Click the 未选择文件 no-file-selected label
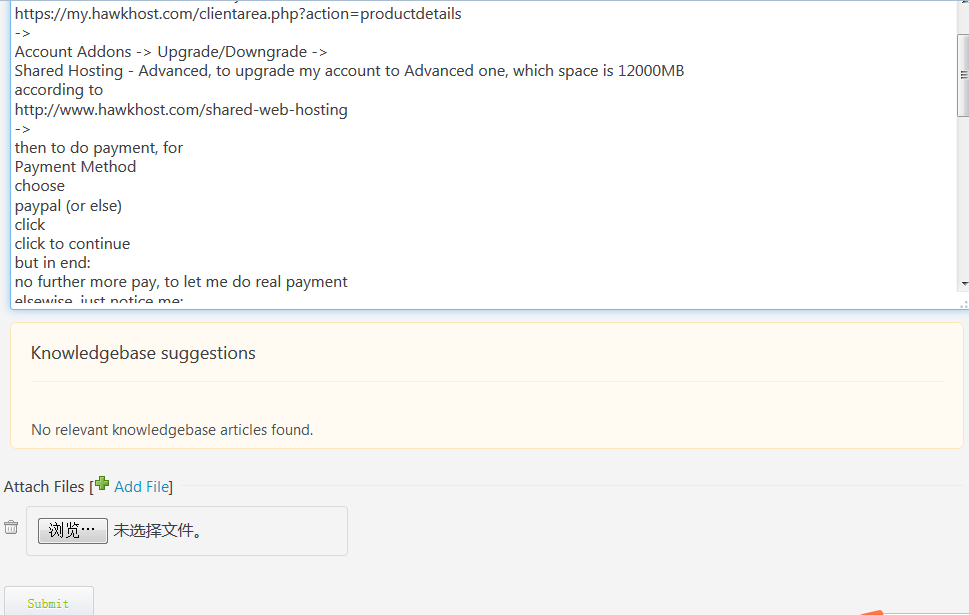The height and width of the screenshot is (615, 969). click(158, 531)
